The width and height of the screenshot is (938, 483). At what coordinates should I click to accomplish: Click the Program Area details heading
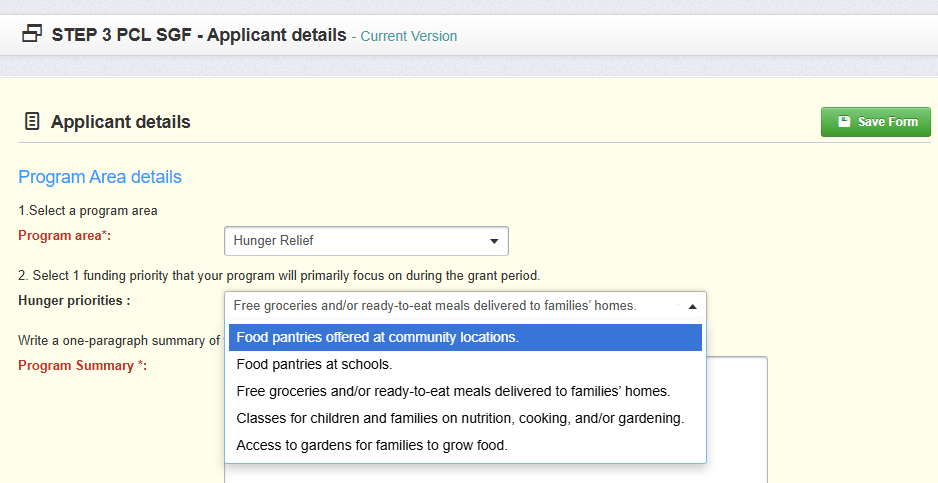point(100,177)
